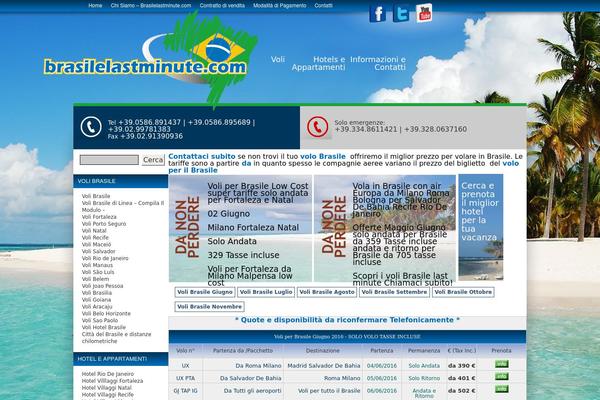Image resolution: width=600 pixels, height=400 pixels.
Task: Open Hotel Rio De Janeiro sidebar link
Action: click(108, 374)
